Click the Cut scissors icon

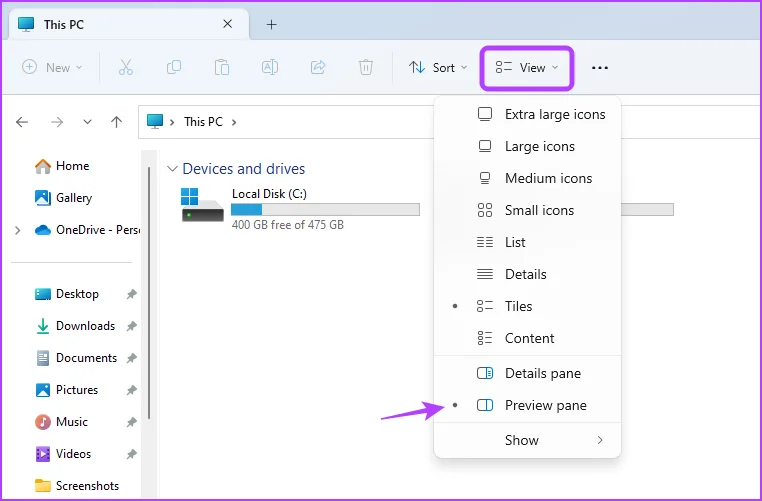(126, 68)
